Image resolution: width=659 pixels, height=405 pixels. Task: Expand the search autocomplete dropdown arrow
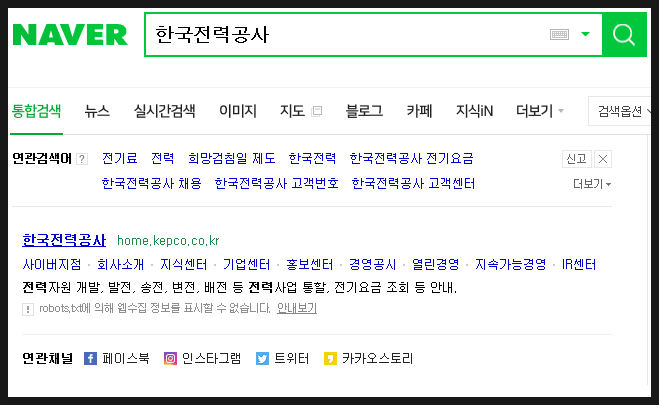[585, 34]
